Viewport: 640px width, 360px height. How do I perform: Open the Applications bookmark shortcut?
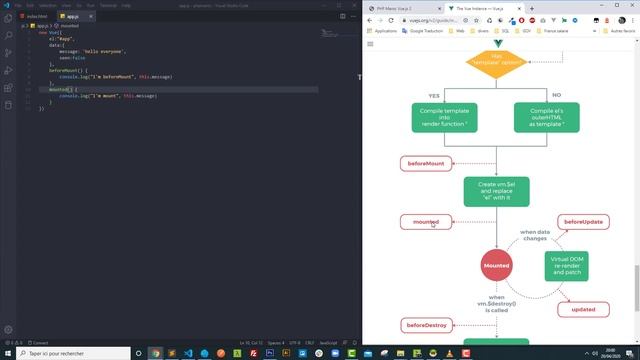(x=382, y=31)
